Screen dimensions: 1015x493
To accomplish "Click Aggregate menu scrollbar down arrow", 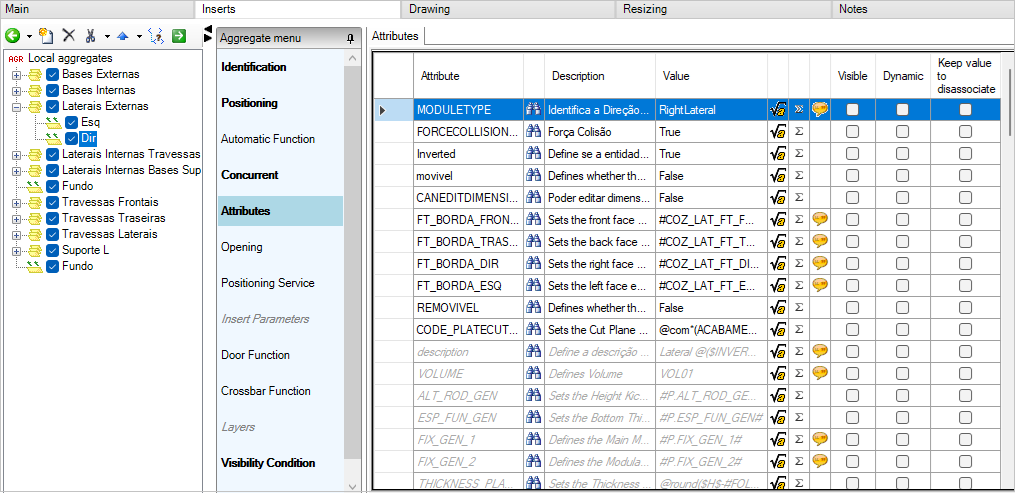I will 352,486.
